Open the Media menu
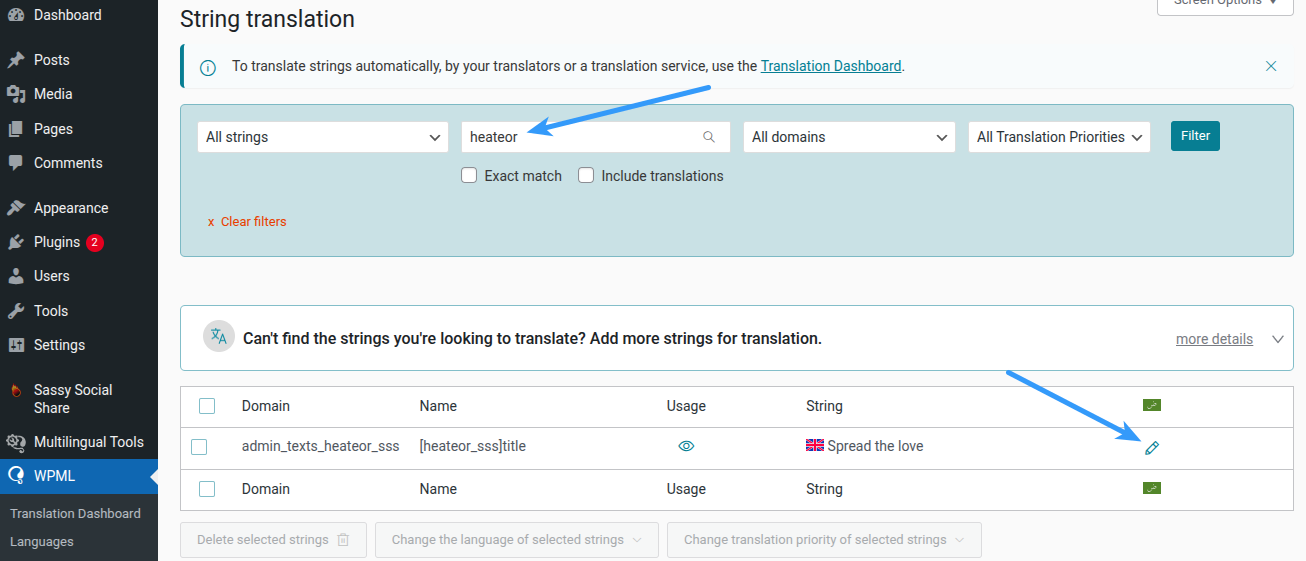This screenshot has width=1306, height=561. [78, 94]
